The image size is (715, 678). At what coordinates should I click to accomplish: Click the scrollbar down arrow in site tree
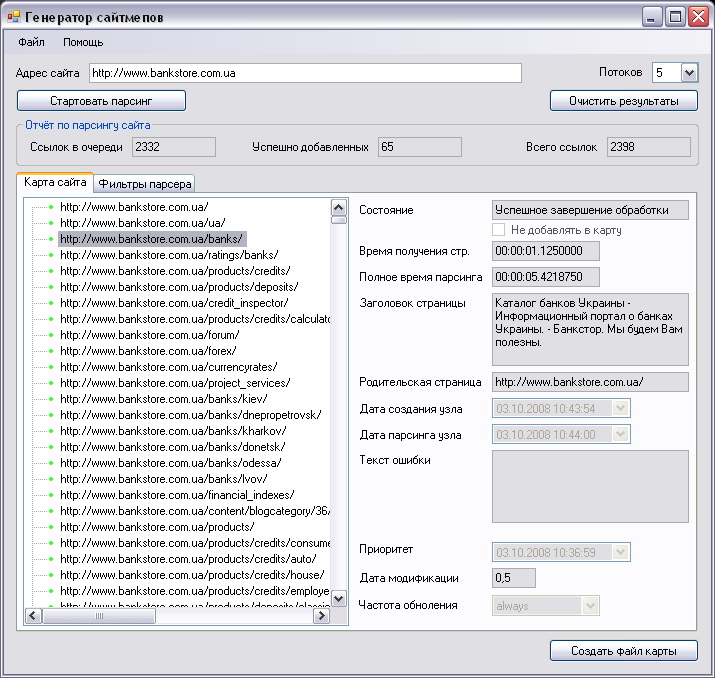338,598
